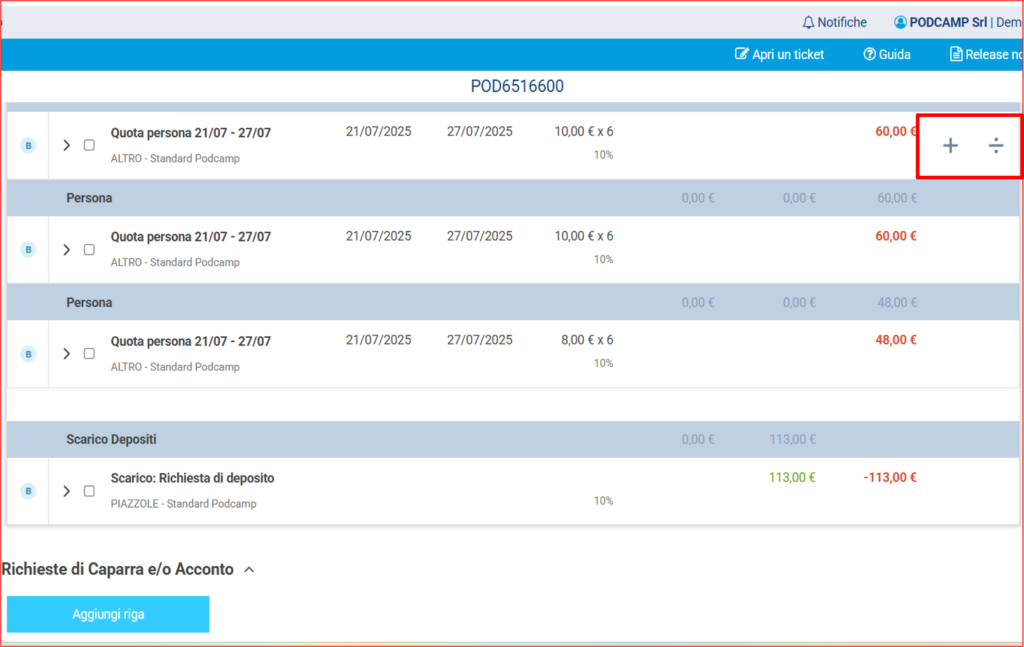This screenshot has width=1024, height=647.
Task: Tick the checkbox on the 8,00 € x 6 row
Action: pos(89,354)
